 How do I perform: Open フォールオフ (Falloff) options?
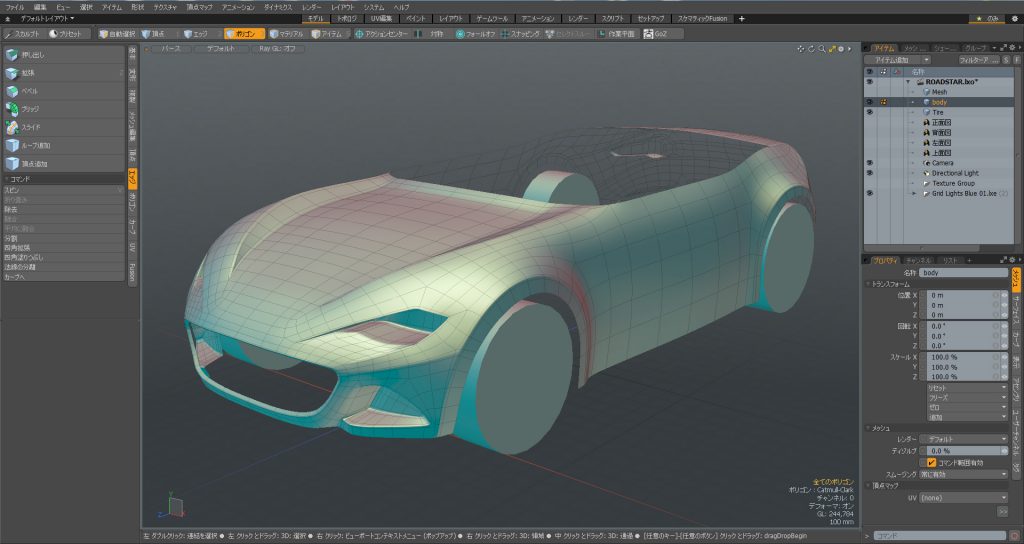[x=476, y=34]
